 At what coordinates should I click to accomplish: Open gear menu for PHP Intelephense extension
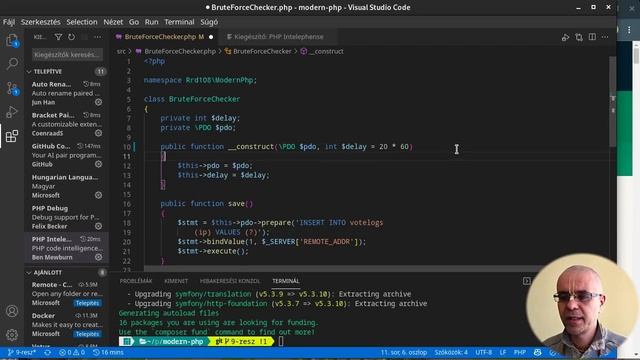coord(98,257)
